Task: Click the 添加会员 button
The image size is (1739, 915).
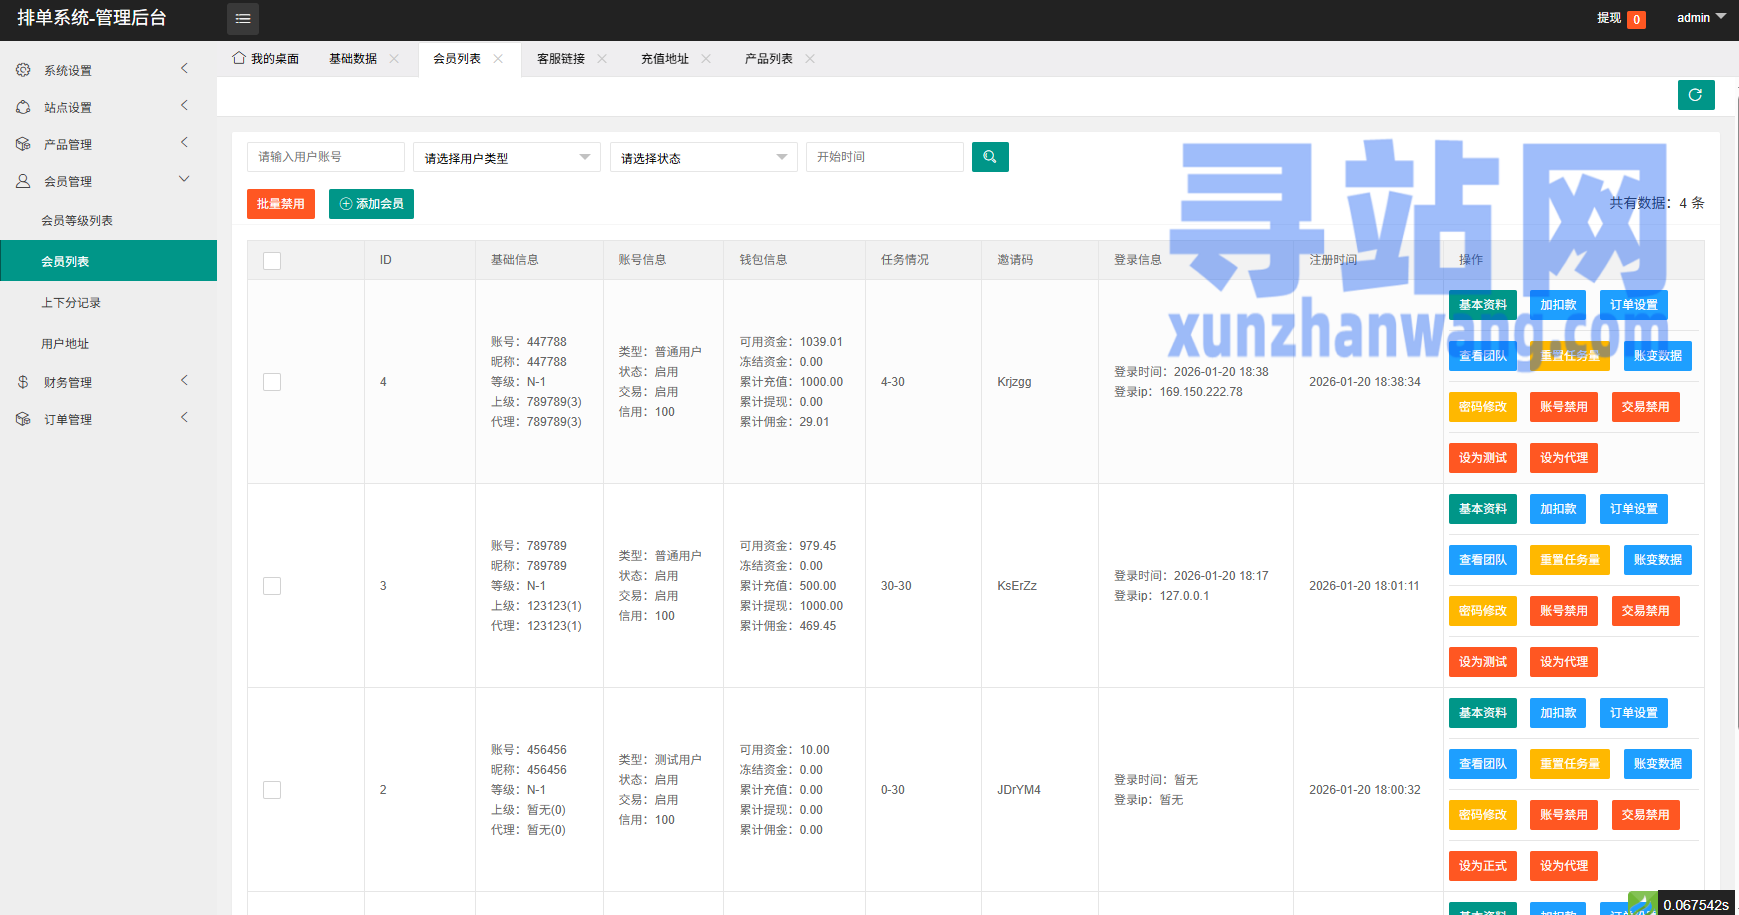Action: [x=371, y=204]
